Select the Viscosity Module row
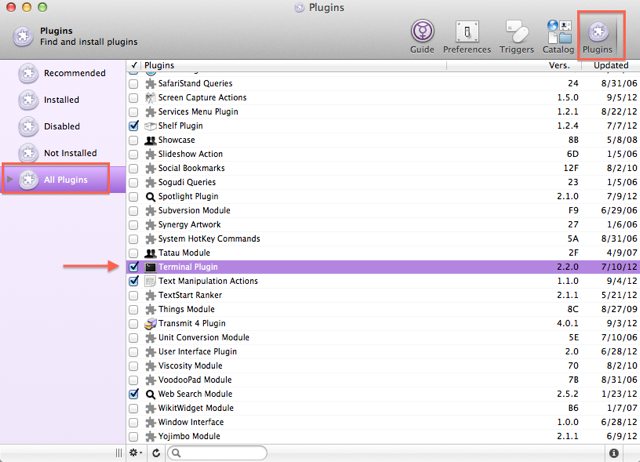This screenshot has width=640, height=462. (x=383, y=366)
